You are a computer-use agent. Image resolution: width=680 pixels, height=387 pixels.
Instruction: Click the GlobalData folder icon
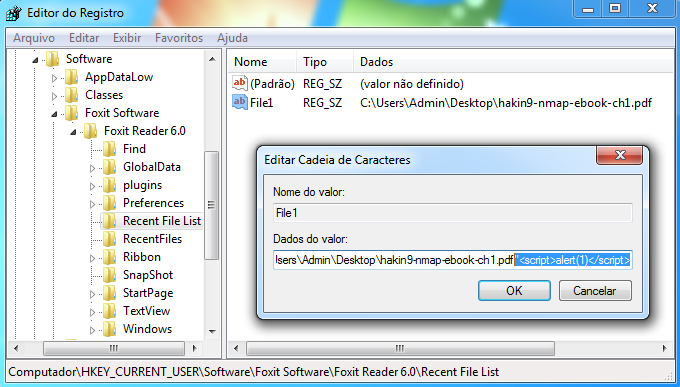(110, 167)
